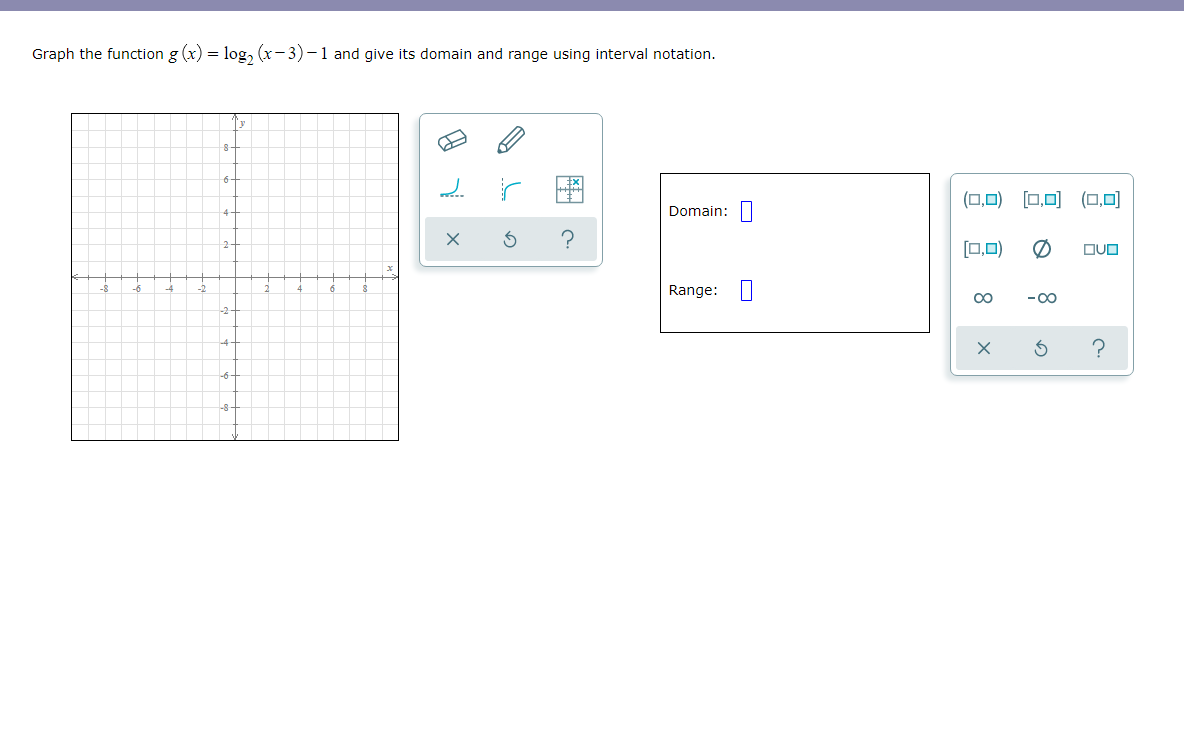Clear the graph using the X button
The image size is (1184, 738).
point(452,238)
